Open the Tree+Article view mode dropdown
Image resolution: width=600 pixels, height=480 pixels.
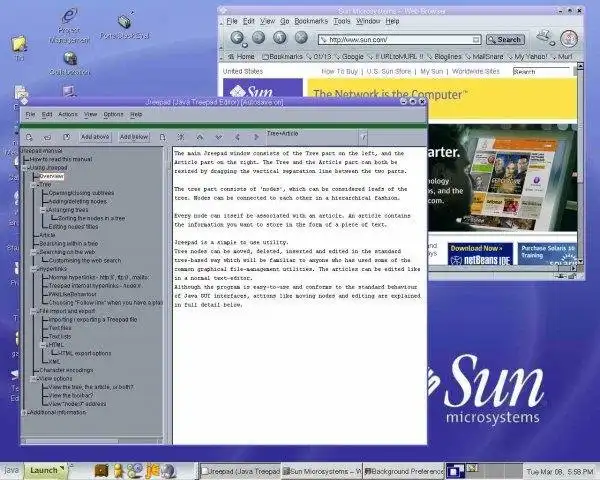[x=364, y=137]
